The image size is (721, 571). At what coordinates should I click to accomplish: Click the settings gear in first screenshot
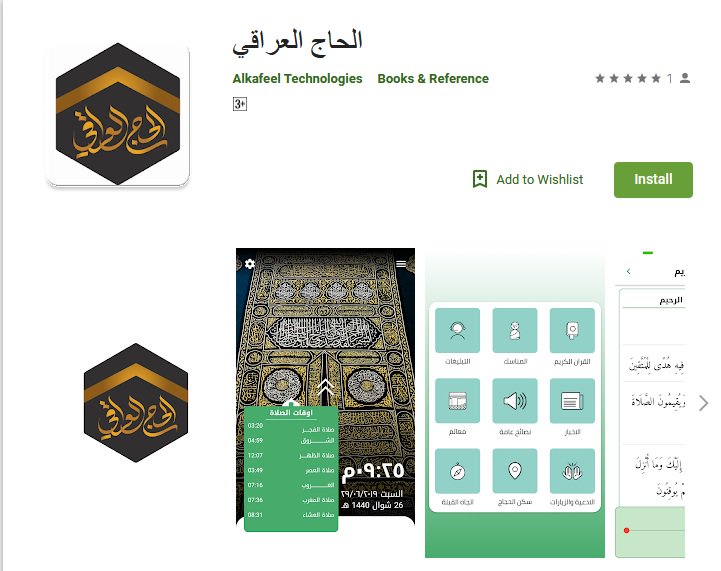coord(250,264)
